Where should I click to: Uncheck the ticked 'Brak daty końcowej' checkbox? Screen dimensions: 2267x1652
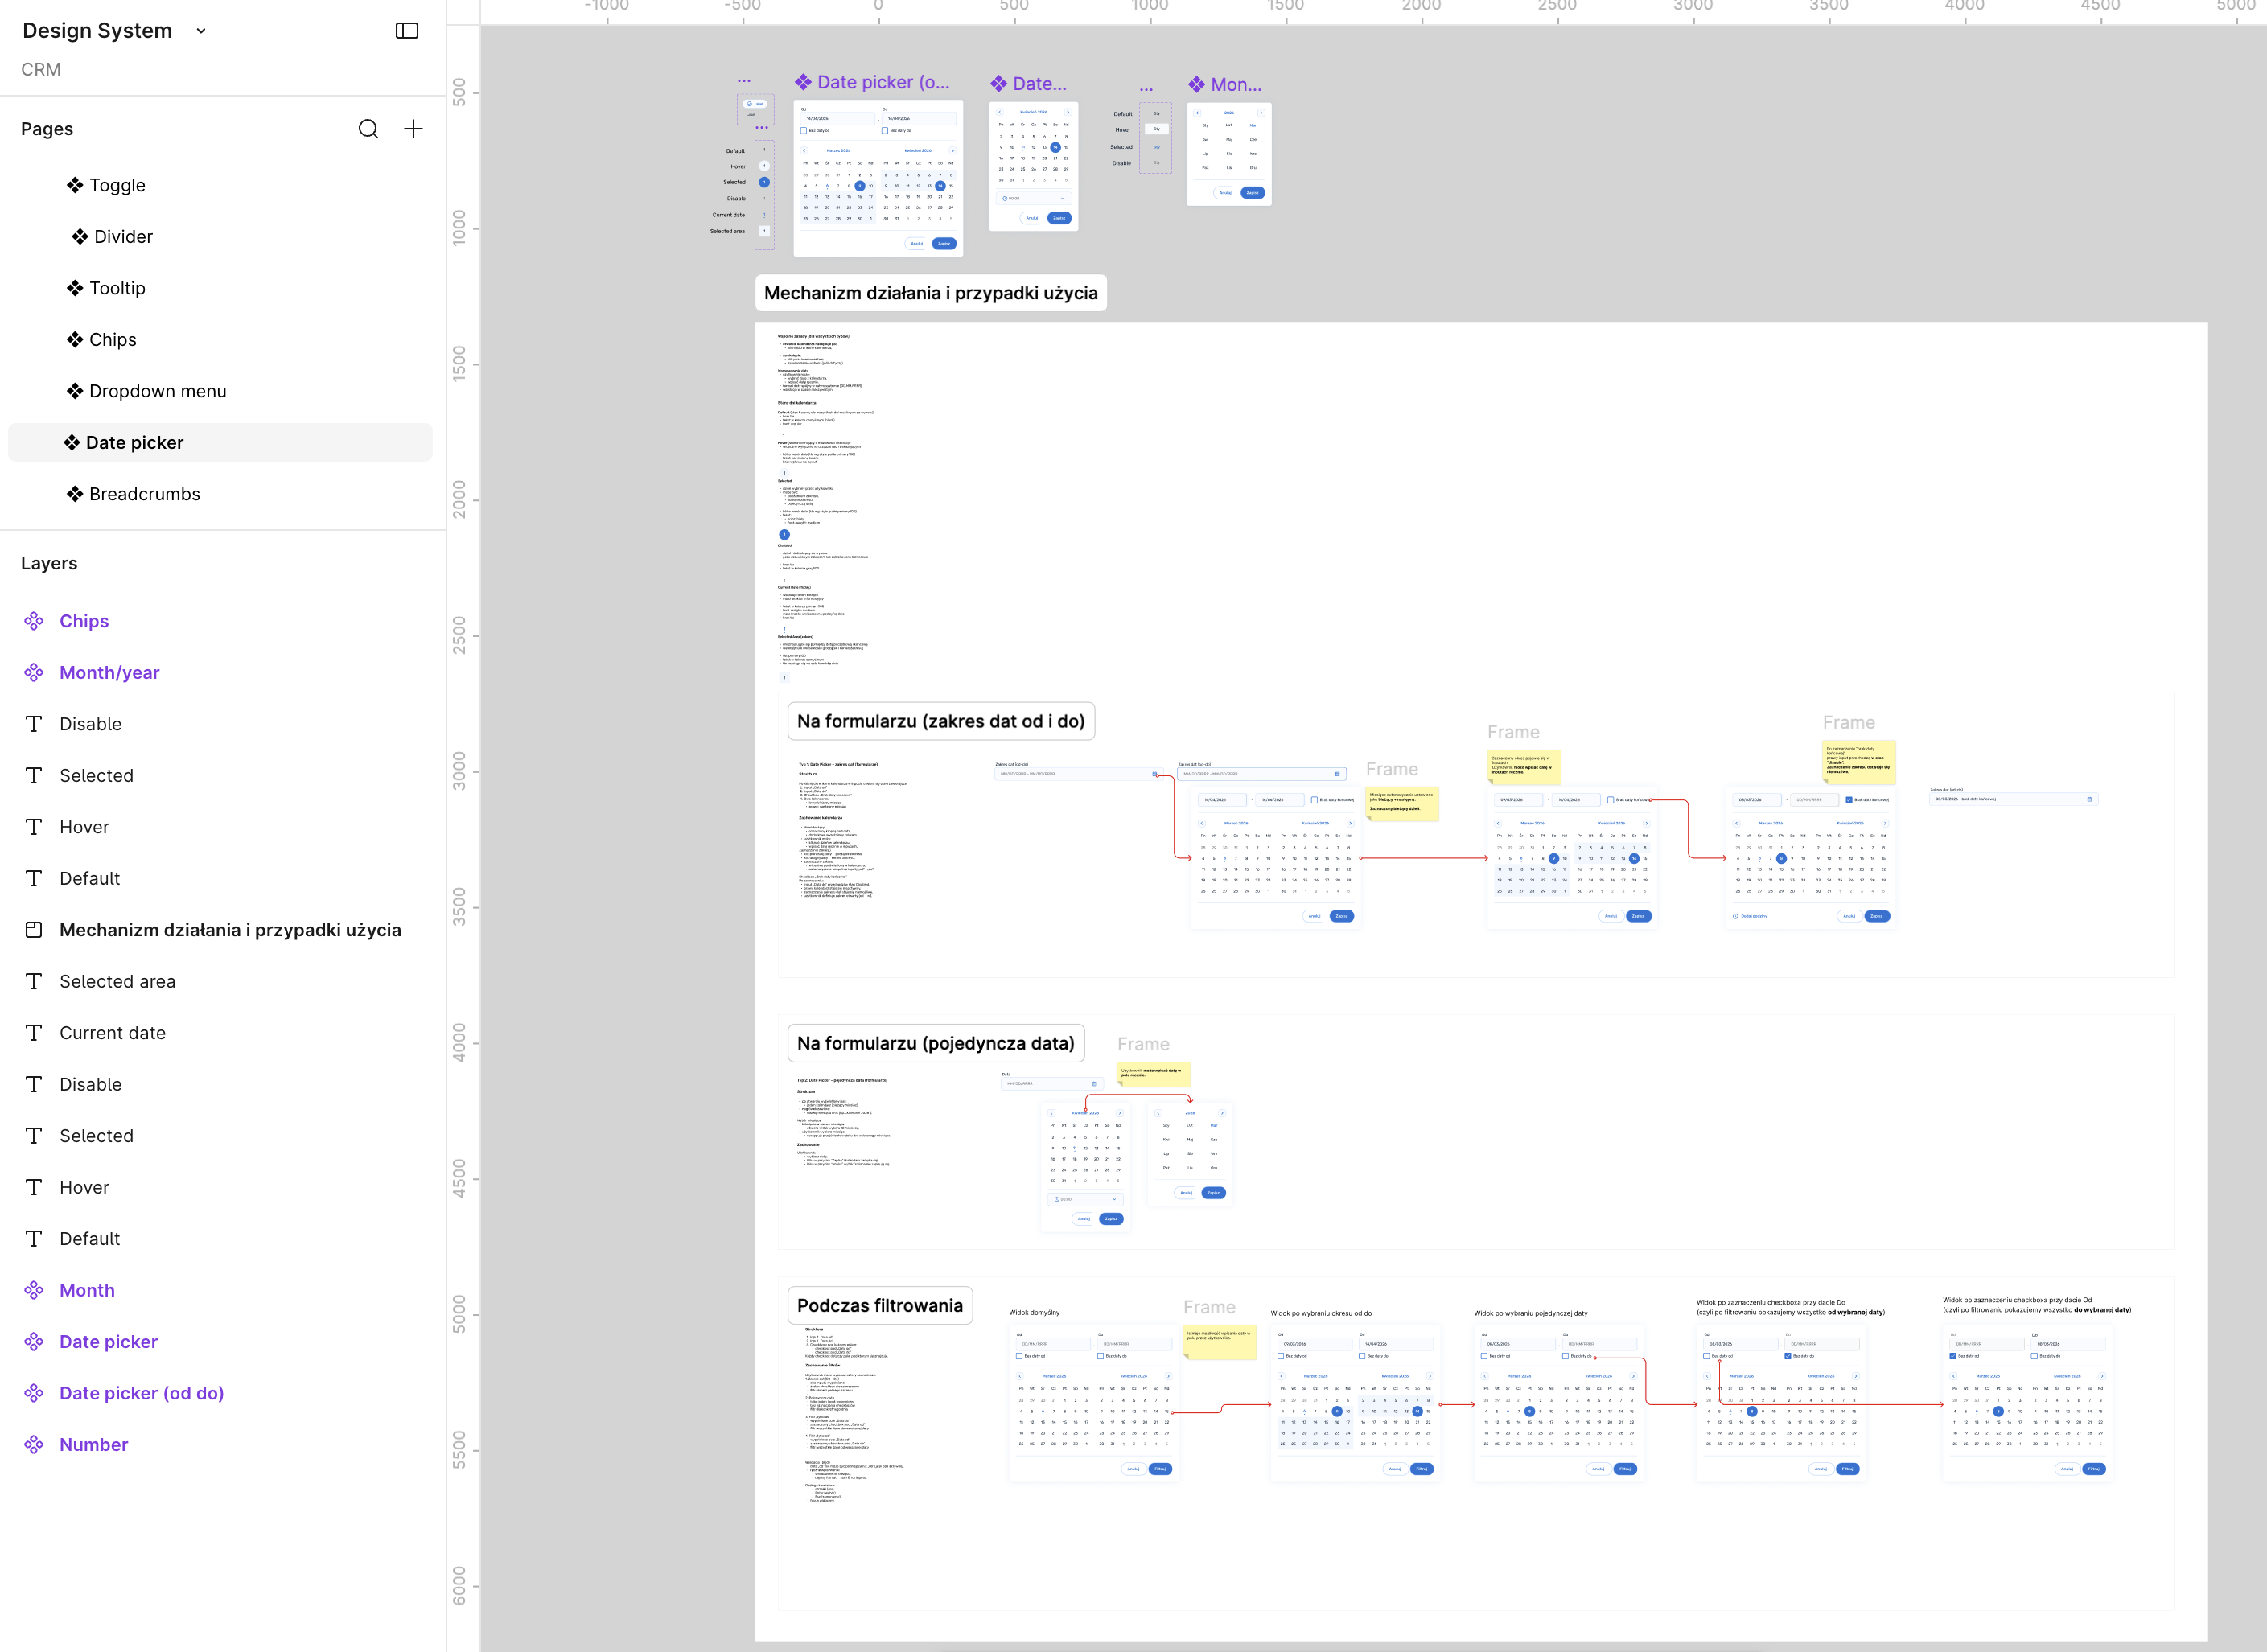coord(1849,799)
